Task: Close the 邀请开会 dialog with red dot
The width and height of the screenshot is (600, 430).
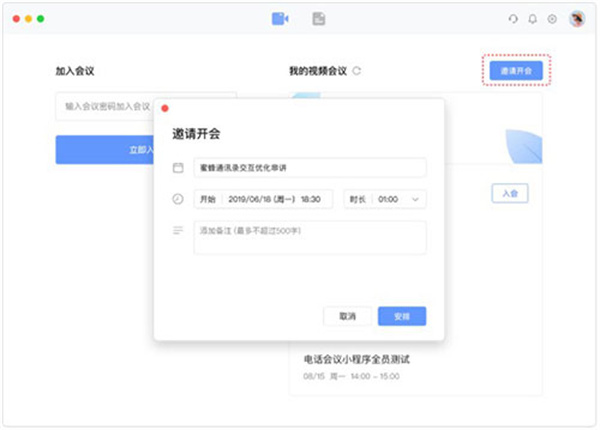Action: (x=165, y=108)
